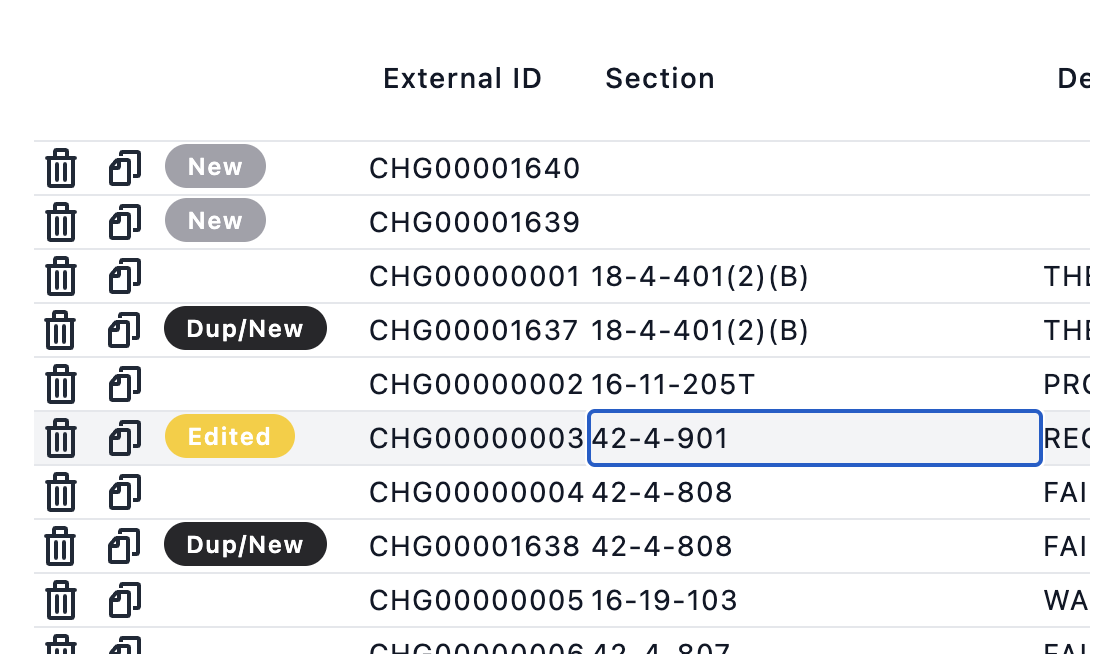
Task: Select the External ID column header
Action: pyautogui.click(x=463, y=78)
